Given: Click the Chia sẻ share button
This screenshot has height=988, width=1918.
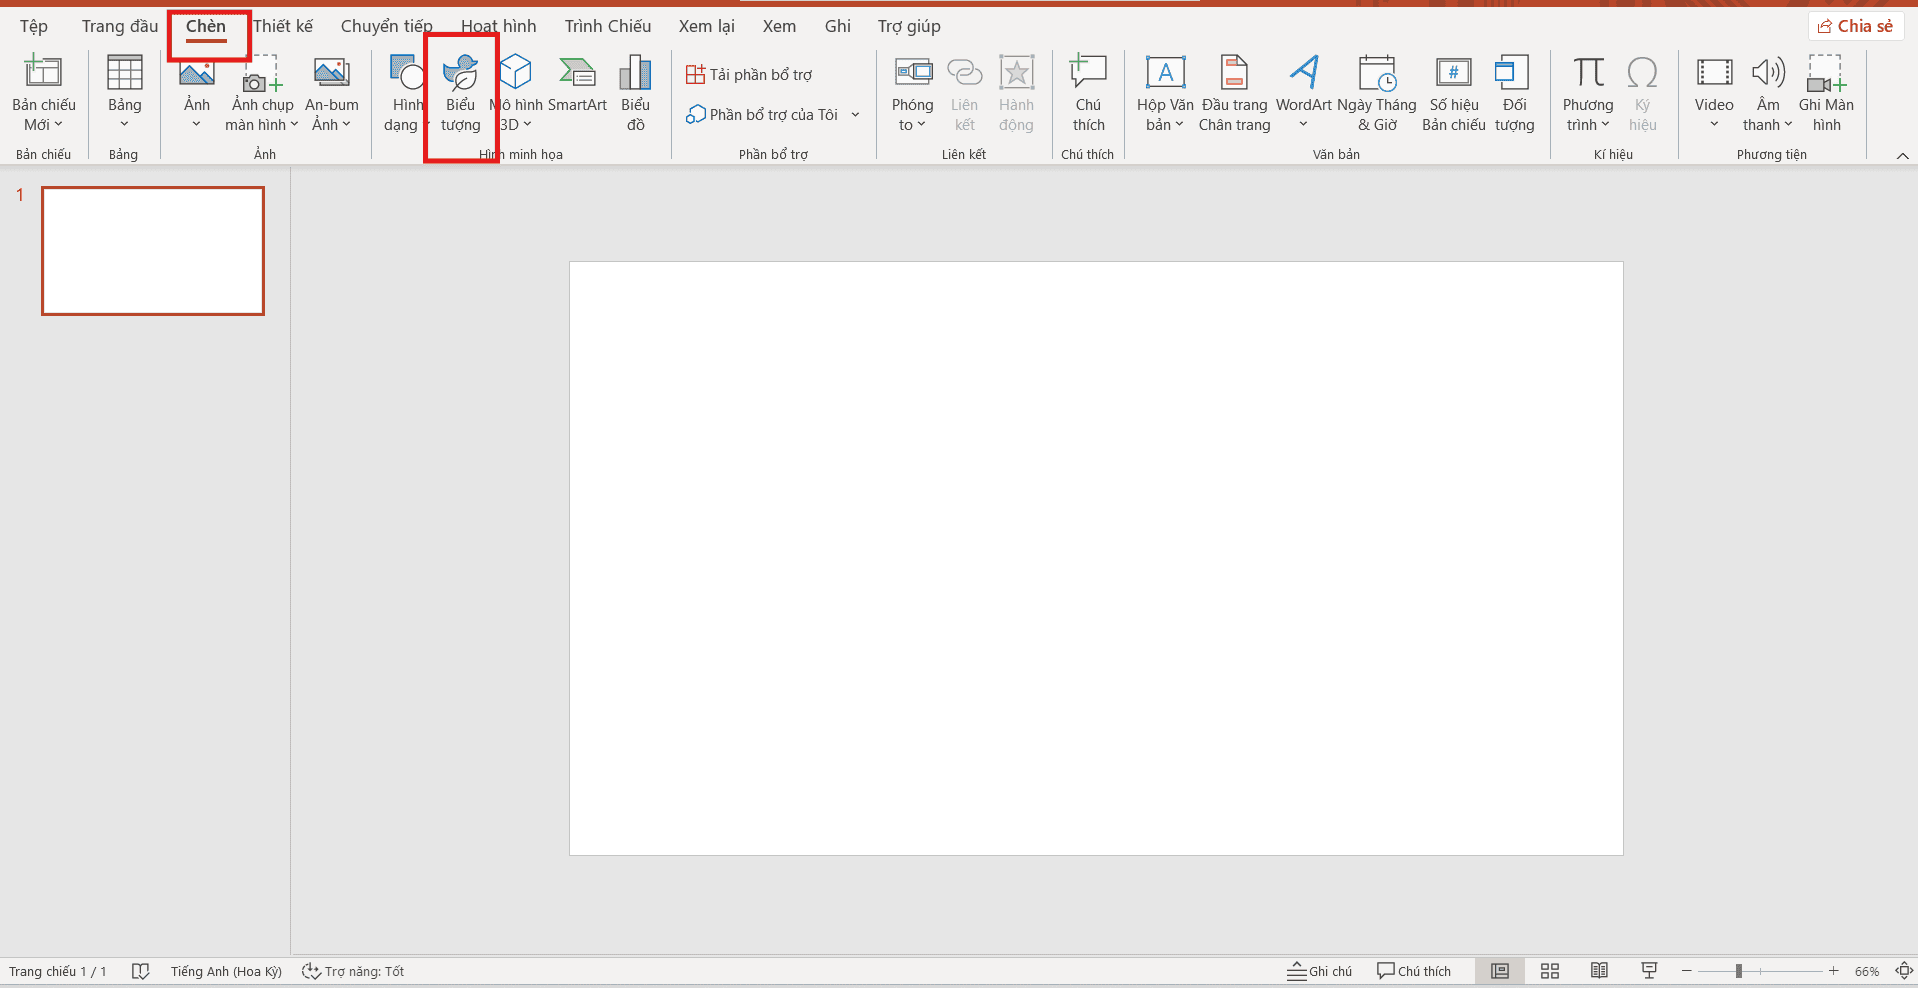Looking at the screenshot, I should pyautogui.click(x=1855, y=26).
